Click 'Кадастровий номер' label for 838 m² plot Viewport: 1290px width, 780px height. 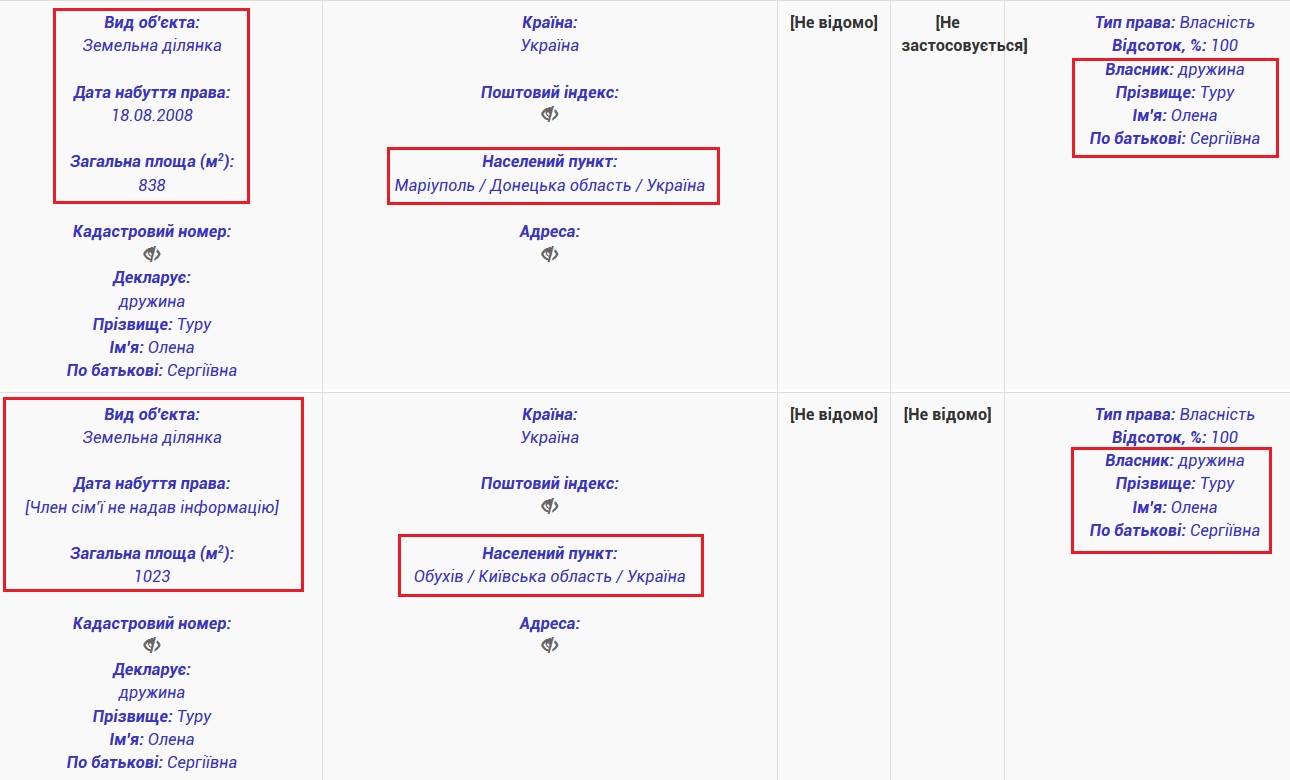tap(152, 231)
